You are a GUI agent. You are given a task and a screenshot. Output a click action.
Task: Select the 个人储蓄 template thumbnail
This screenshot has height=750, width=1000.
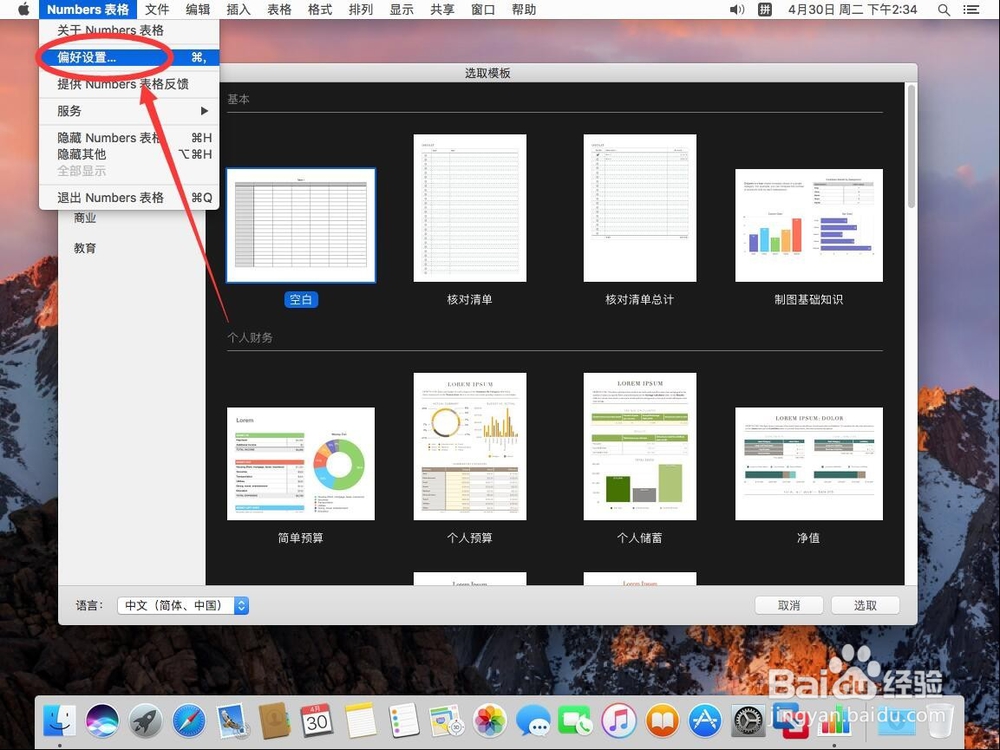pyautogui.click(x=640, y=446)
